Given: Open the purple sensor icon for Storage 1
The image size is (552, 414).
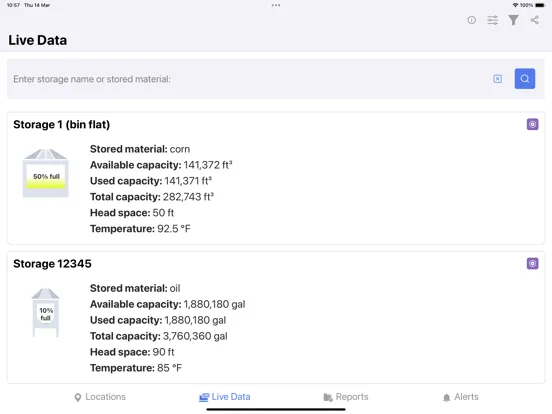Looking at the screenshot, I should click(532, 124).
